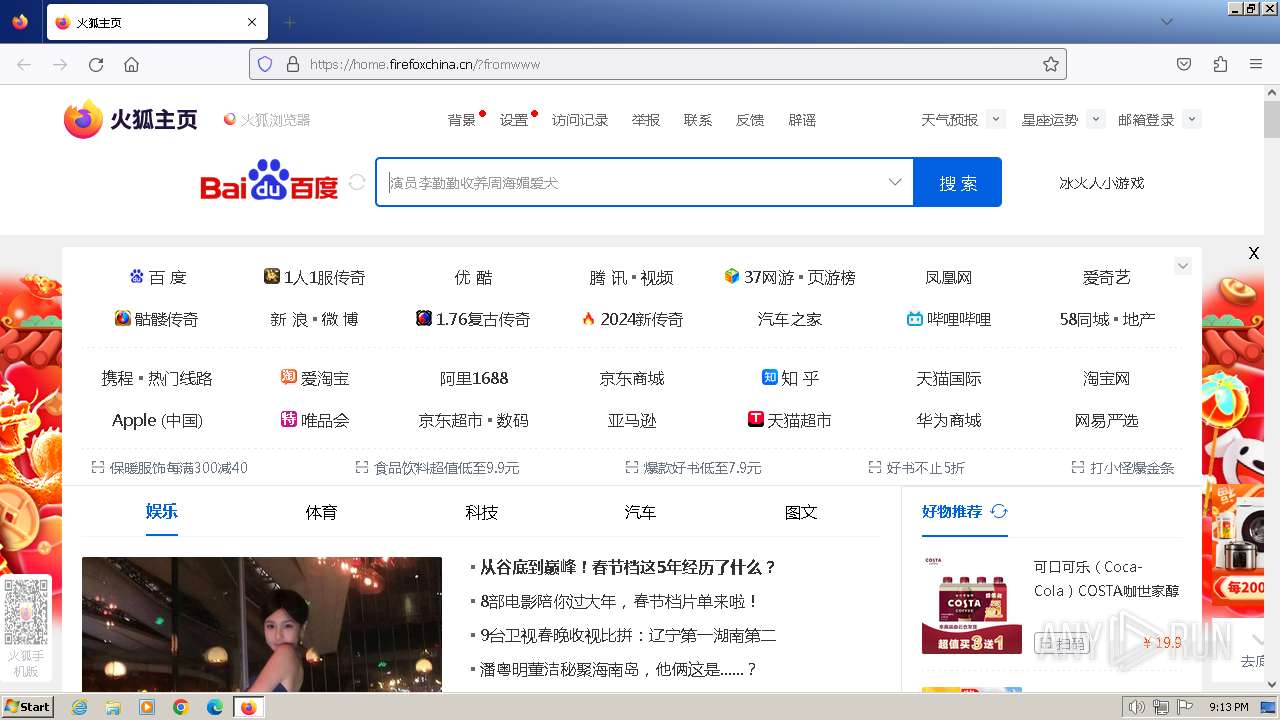The height and width of the screenshot is (720, 1280).
Task: Open the QR code for 火狐手机版
Action: pyautogui.click(x=26, y=611)
